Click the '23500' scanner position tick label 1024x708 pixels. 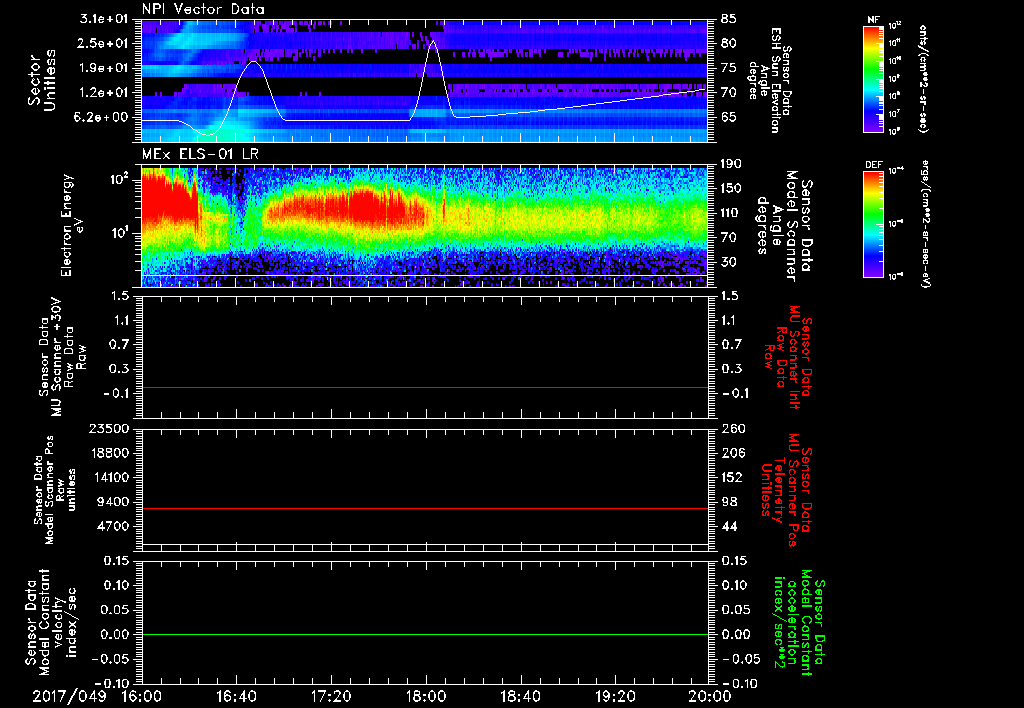tap(108, 429)
